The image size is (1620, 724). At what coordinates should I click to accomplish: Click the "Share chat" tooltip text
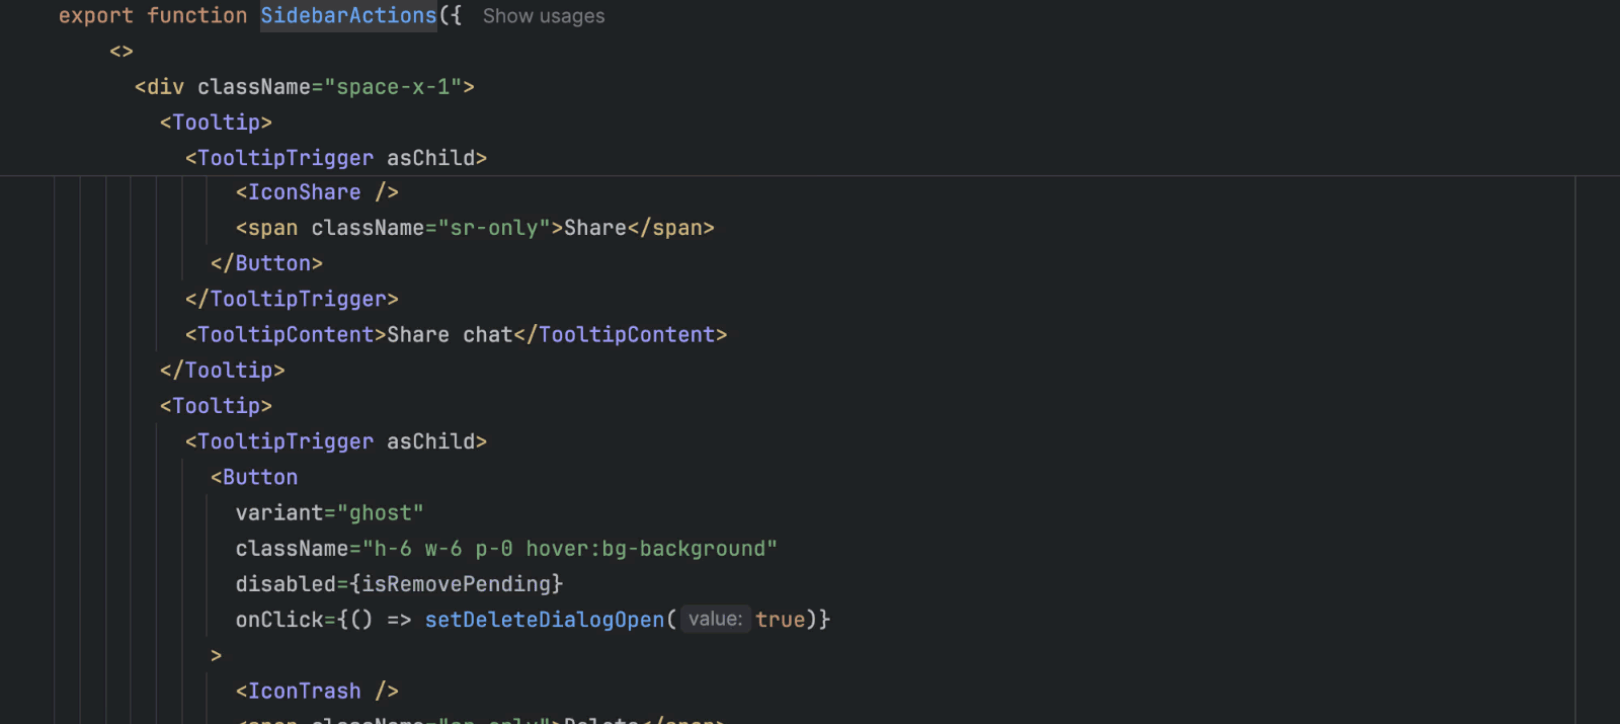click(450, 335)
